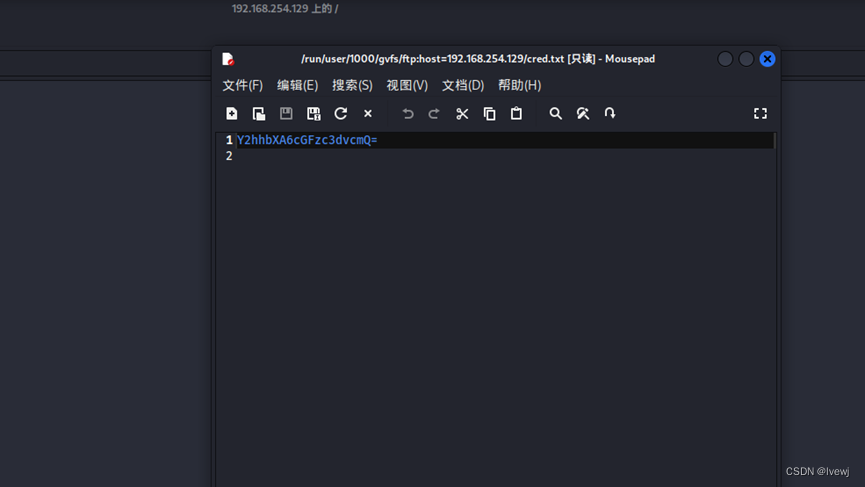This screenshot has width=865, height=487.
Task: Open the 文档(D) menu
Action: tap(463, 85)
